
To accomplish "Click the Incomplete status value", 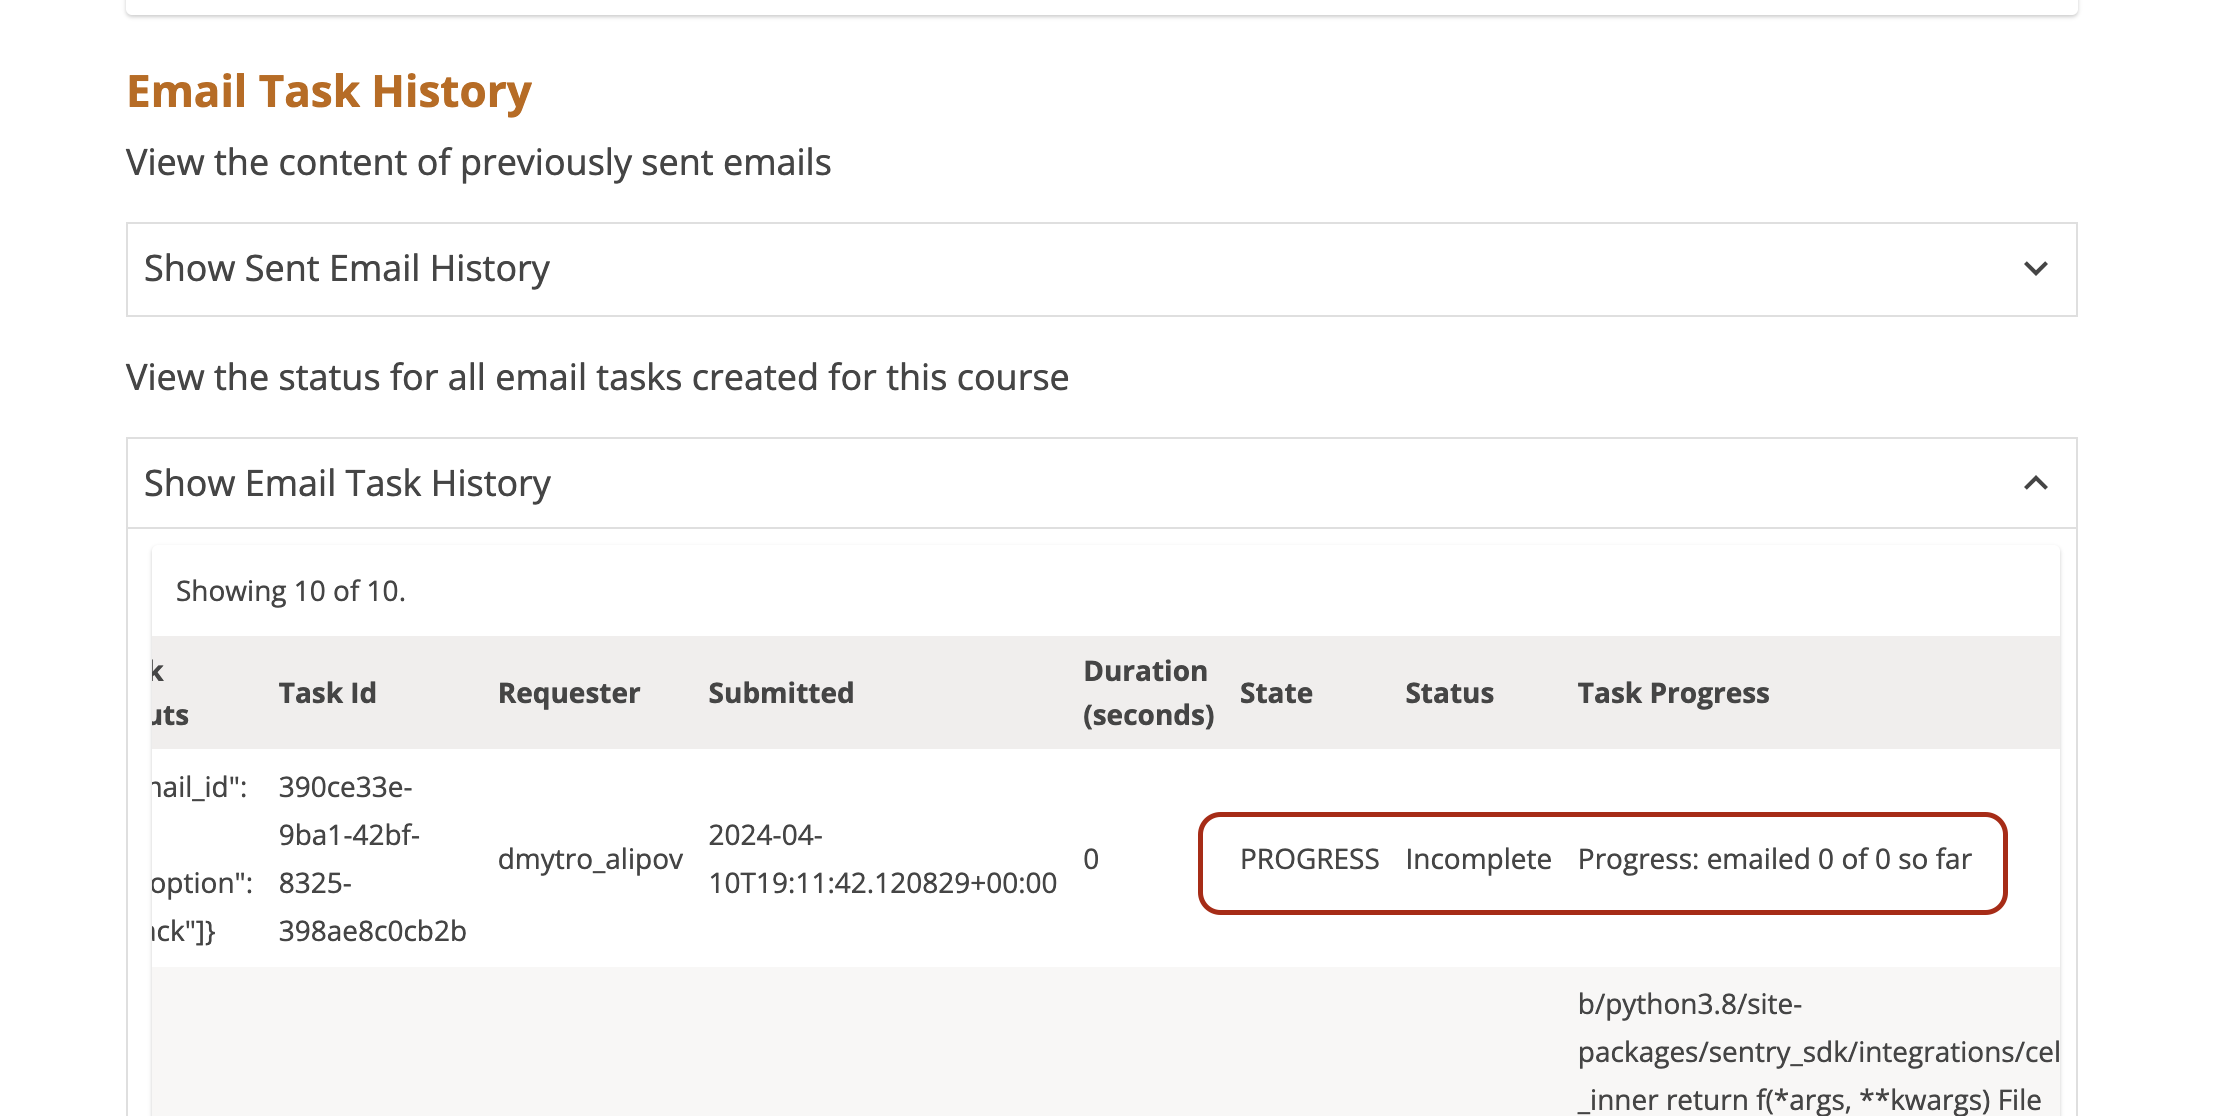I will coord(1478,859).
